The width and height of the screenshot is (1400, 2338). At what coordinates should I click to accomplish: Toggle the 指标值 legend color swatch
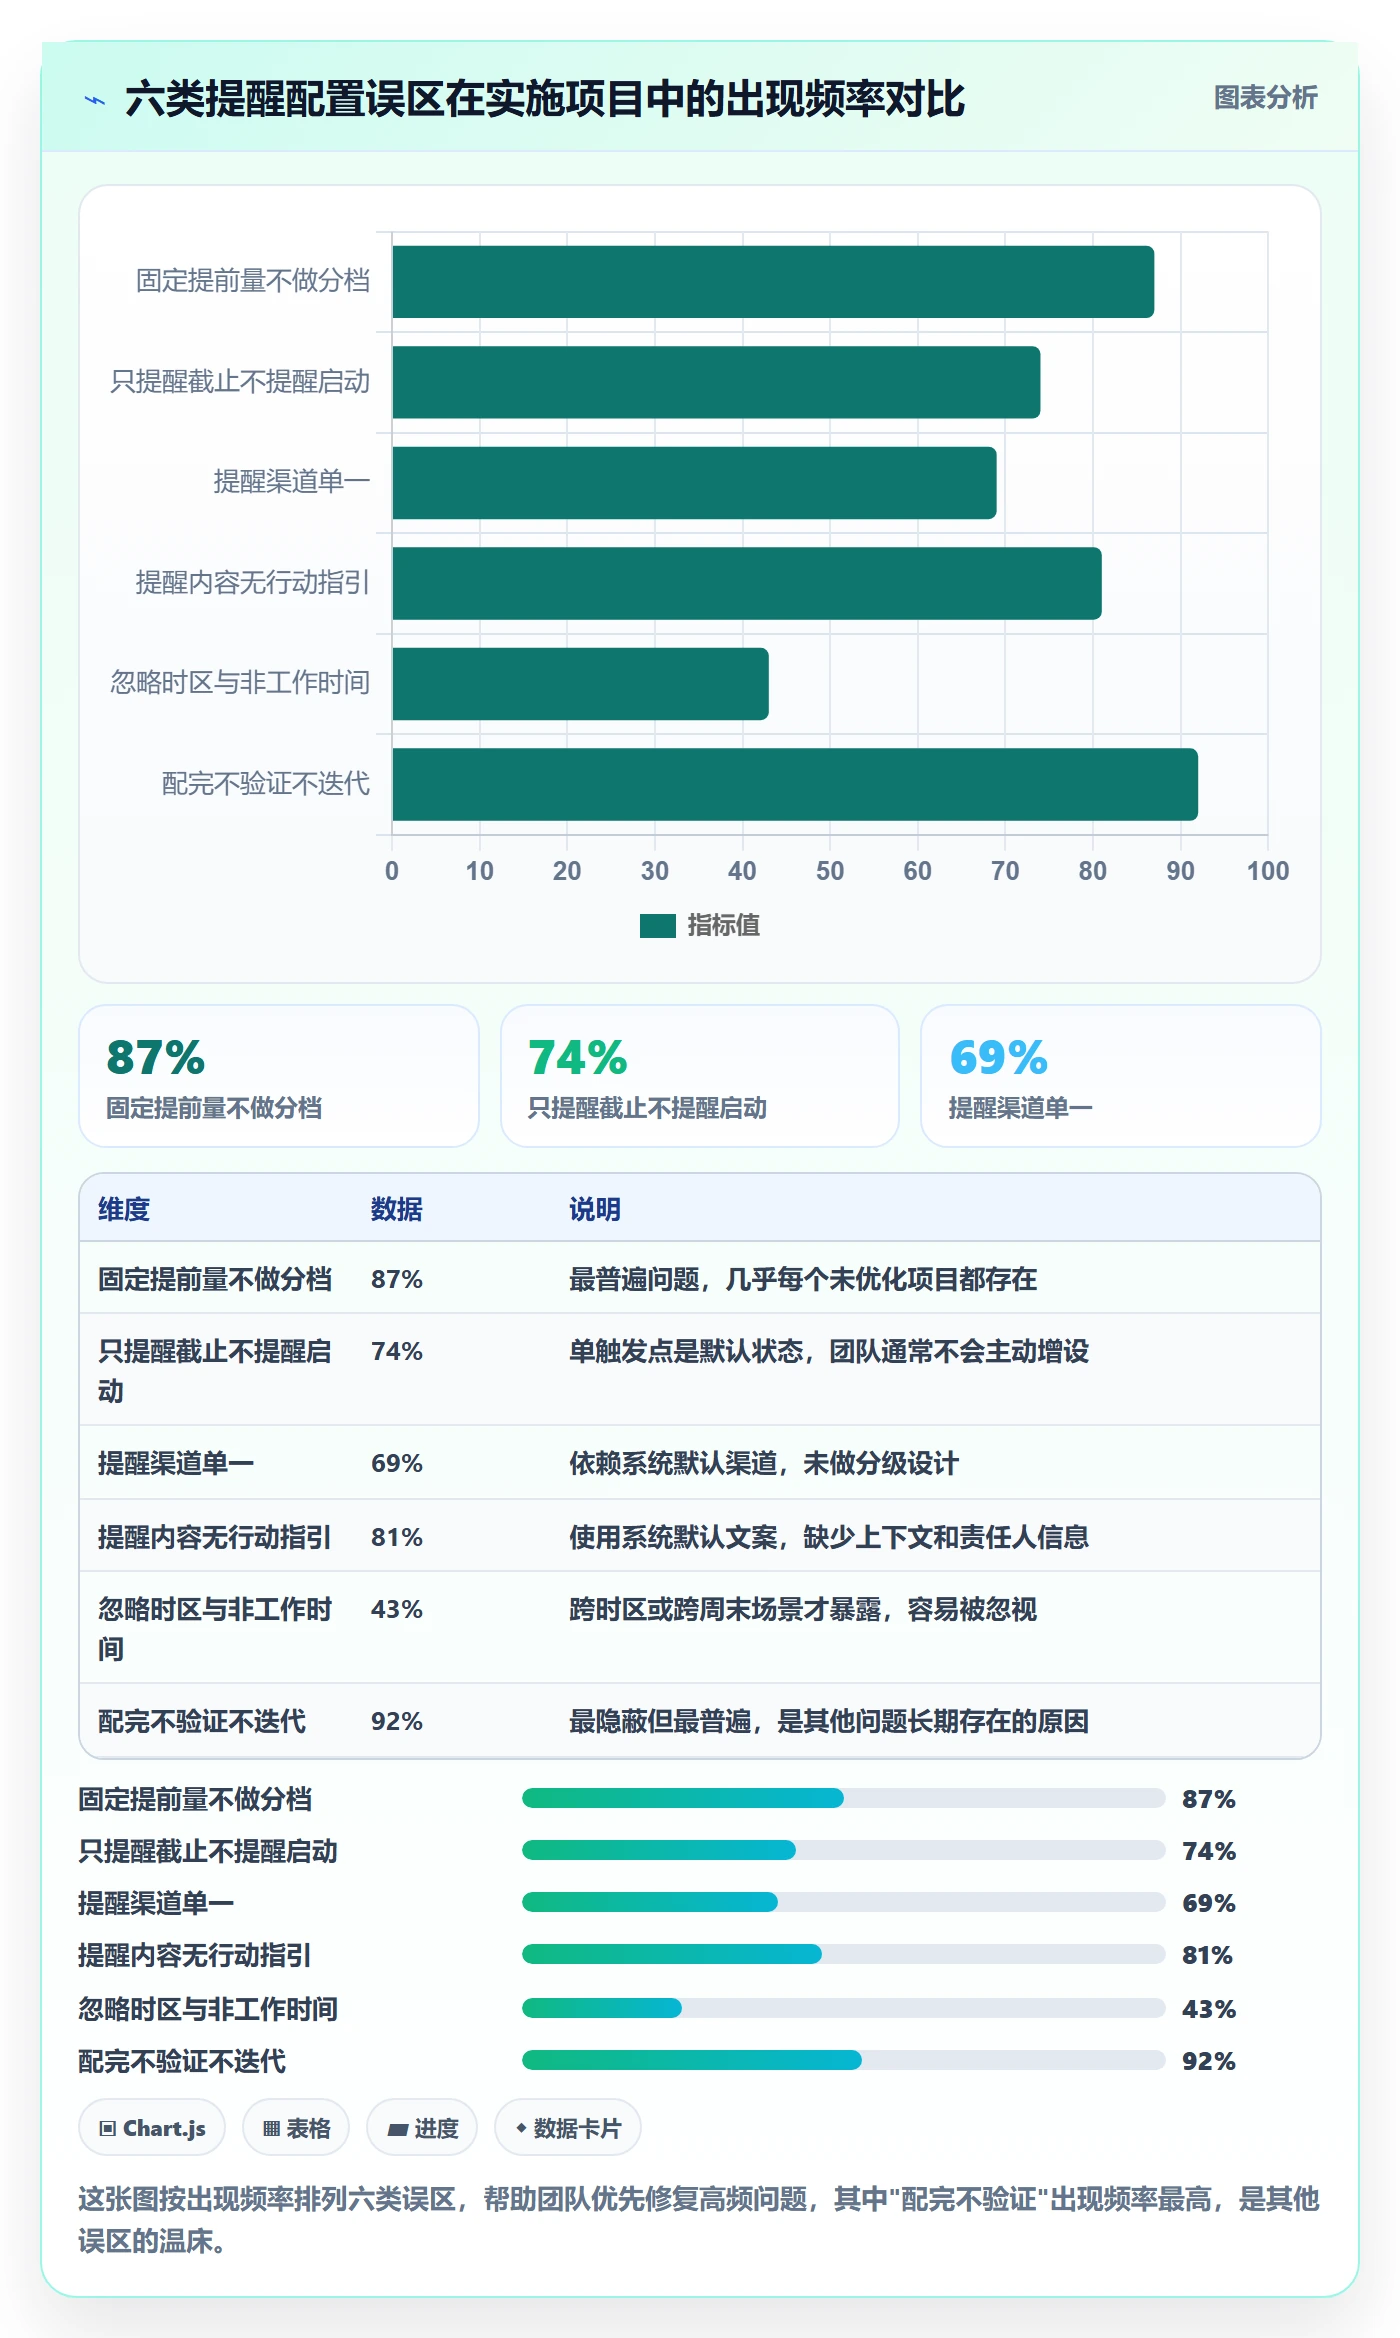coord(657,926)
